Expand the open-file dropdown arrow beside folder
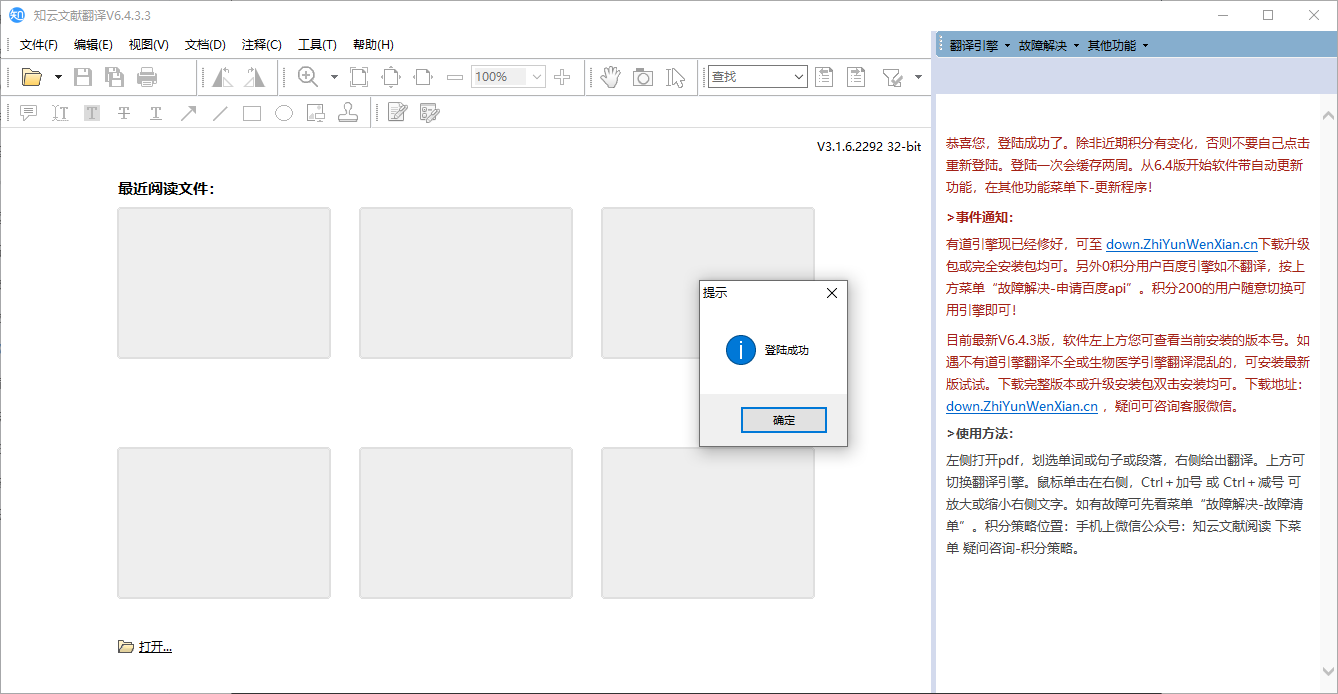 [x=58, y=77]
